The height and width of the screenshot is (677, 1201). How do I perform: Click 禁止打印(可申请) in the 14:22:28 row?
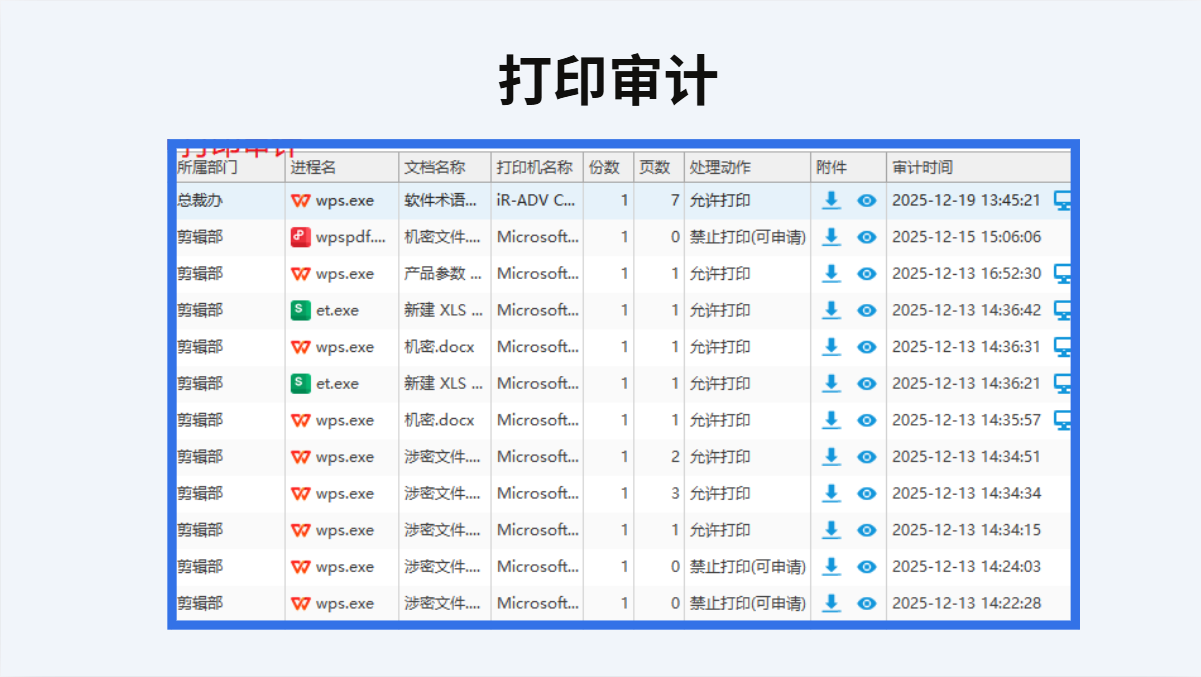point(747,603)
